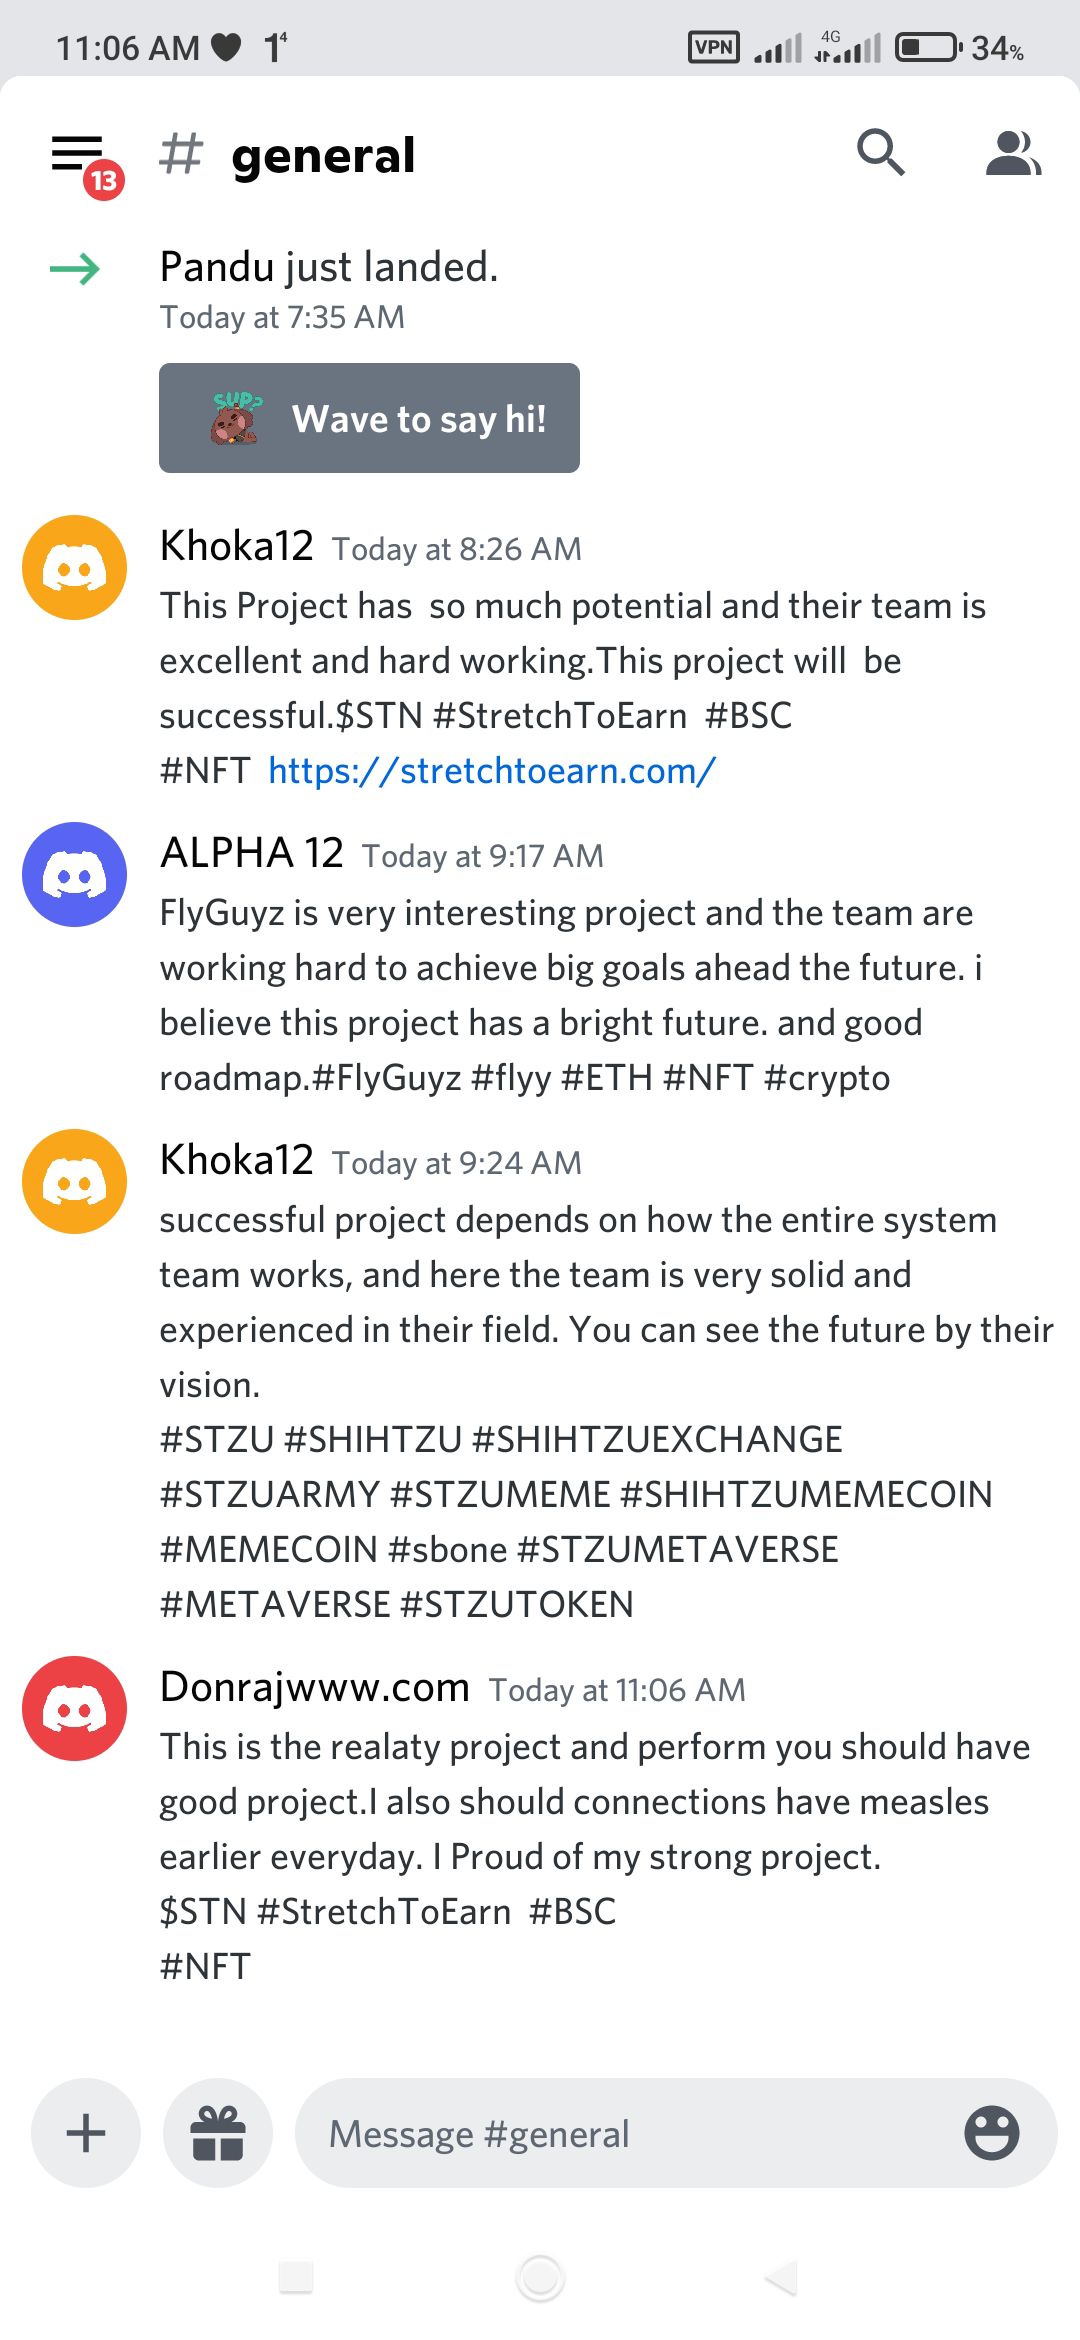Tap the Pandu just landed message

329,268
